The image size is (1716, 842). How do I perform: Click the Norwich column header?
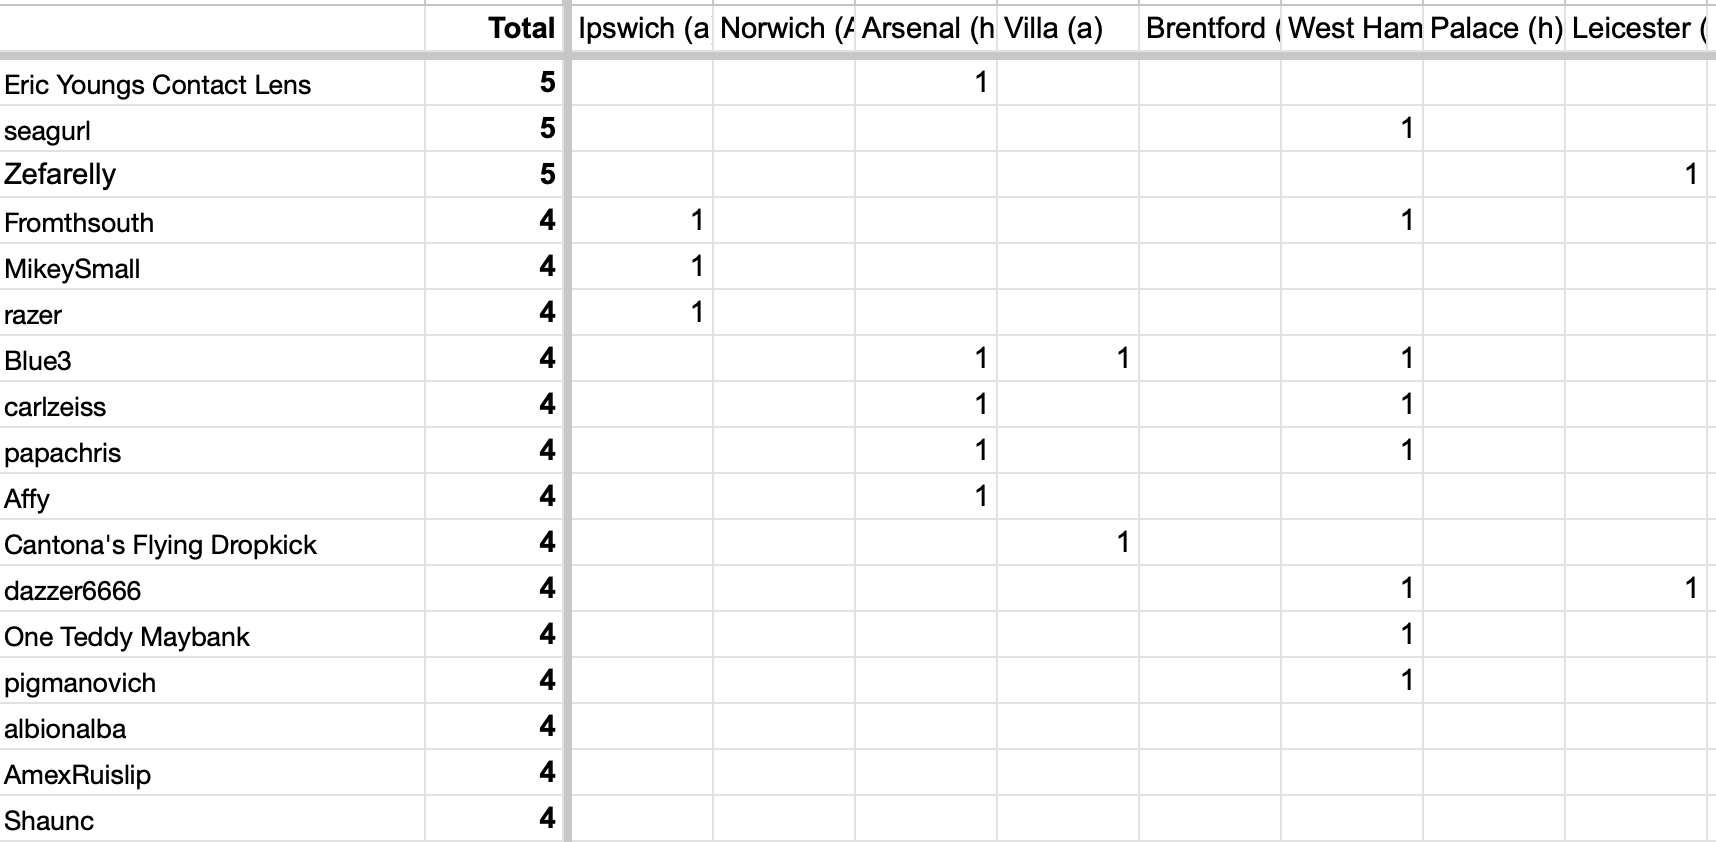pyautogui.click(x=784, y=28)
